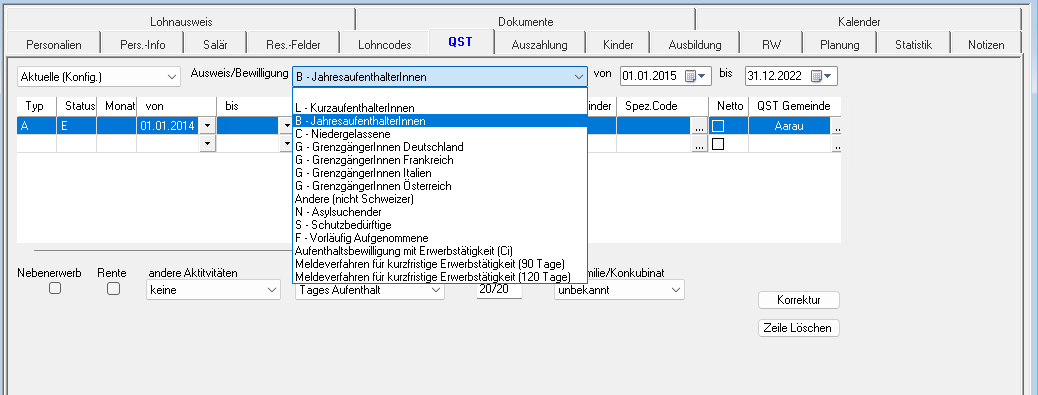Open 'bis' dropdown arrow in second row

tap(287, 144)
